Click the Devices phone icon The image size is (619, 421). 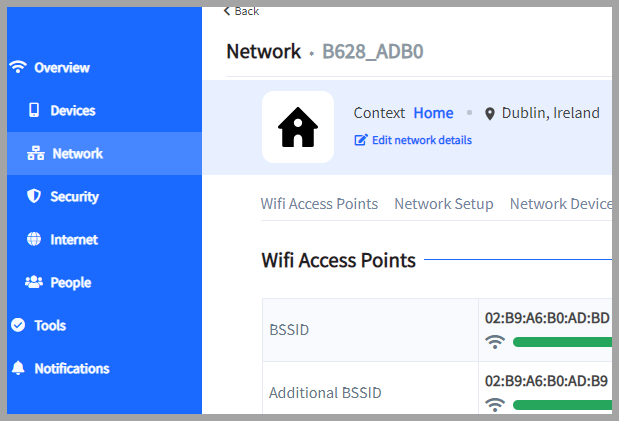[x=34, y=110]
